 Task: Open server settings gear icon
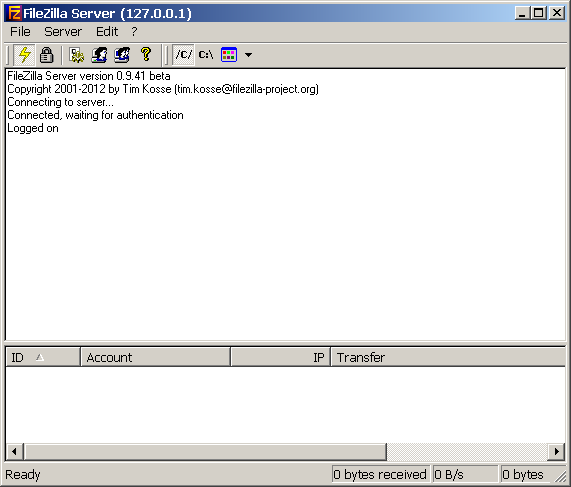point(76,55)
